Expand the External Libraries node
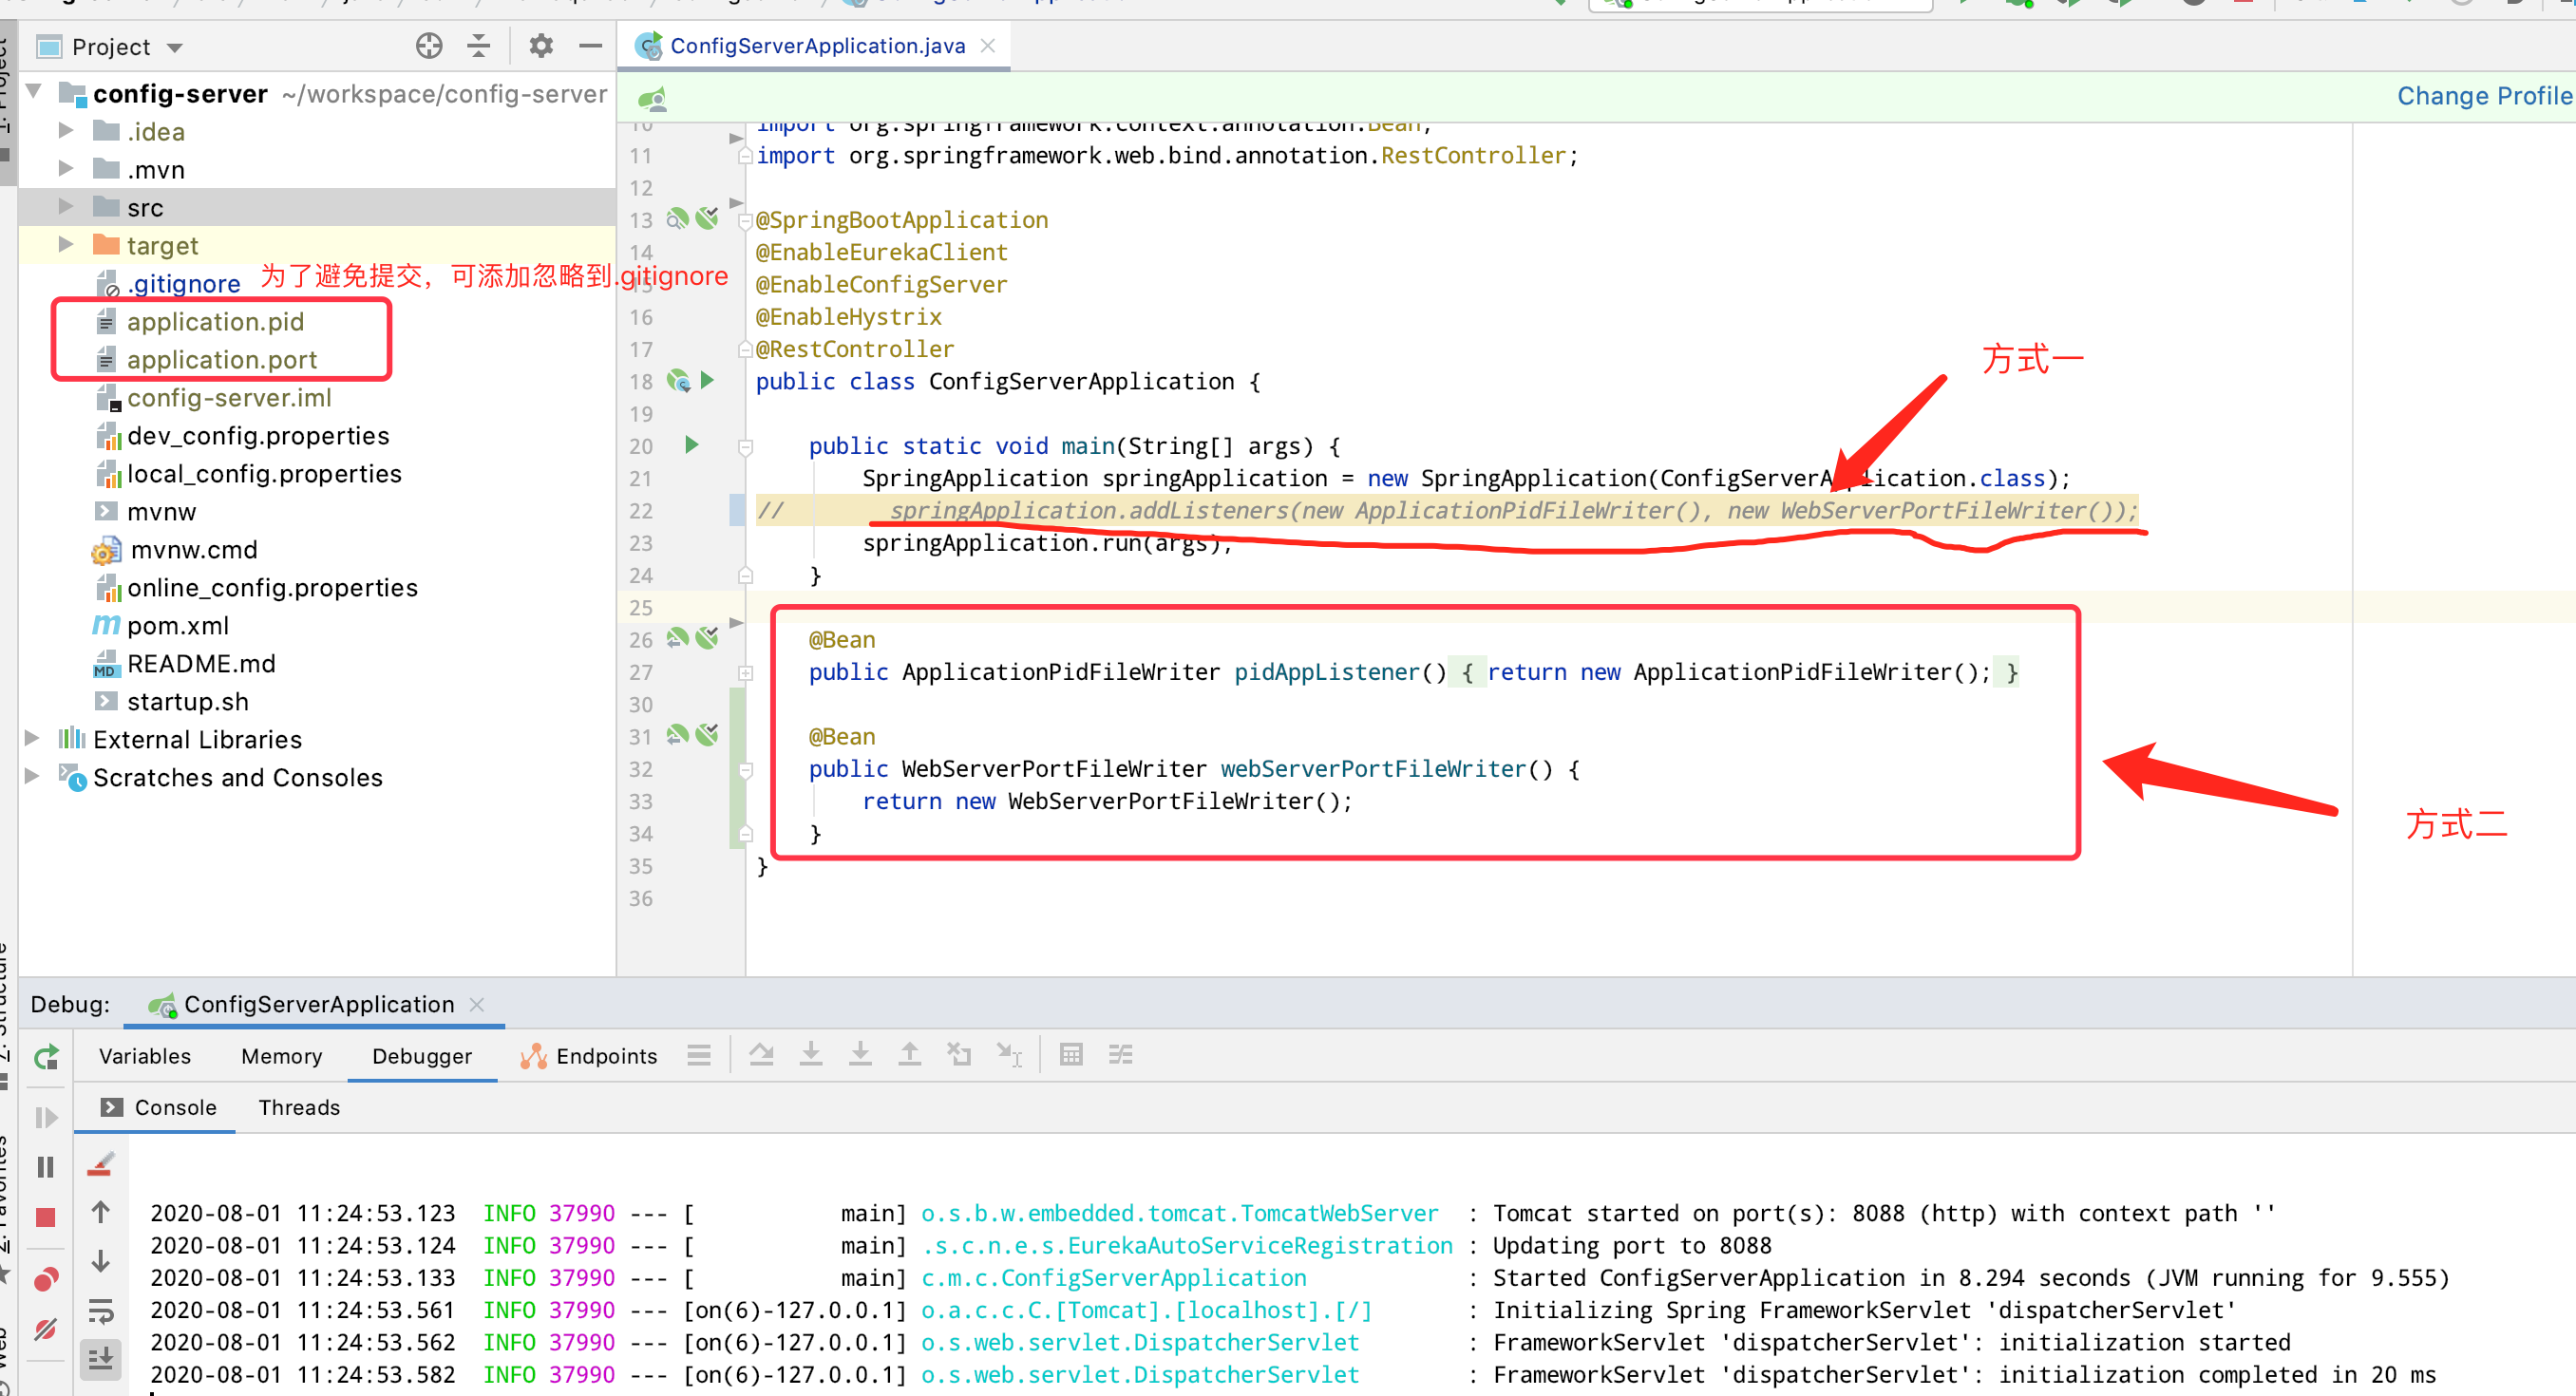 32,739
